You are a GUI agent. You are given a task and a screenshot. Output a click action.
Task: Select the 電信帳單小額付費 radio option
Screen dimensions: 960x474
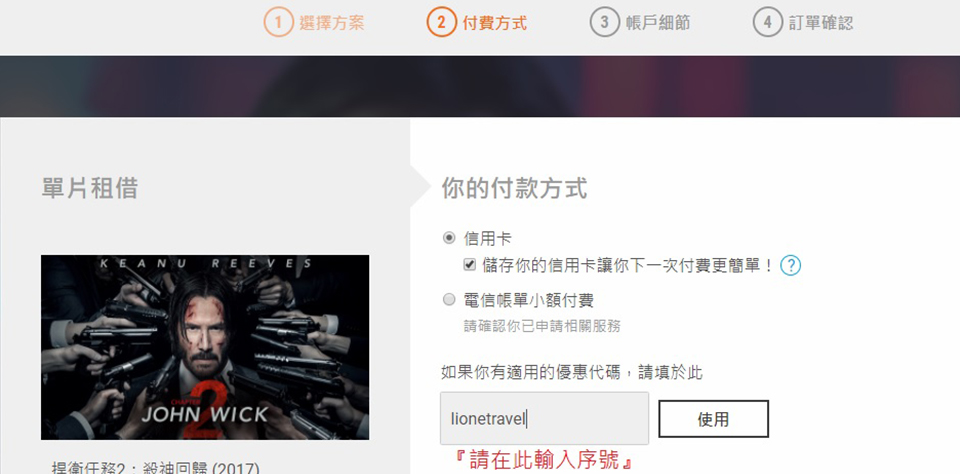449,299
